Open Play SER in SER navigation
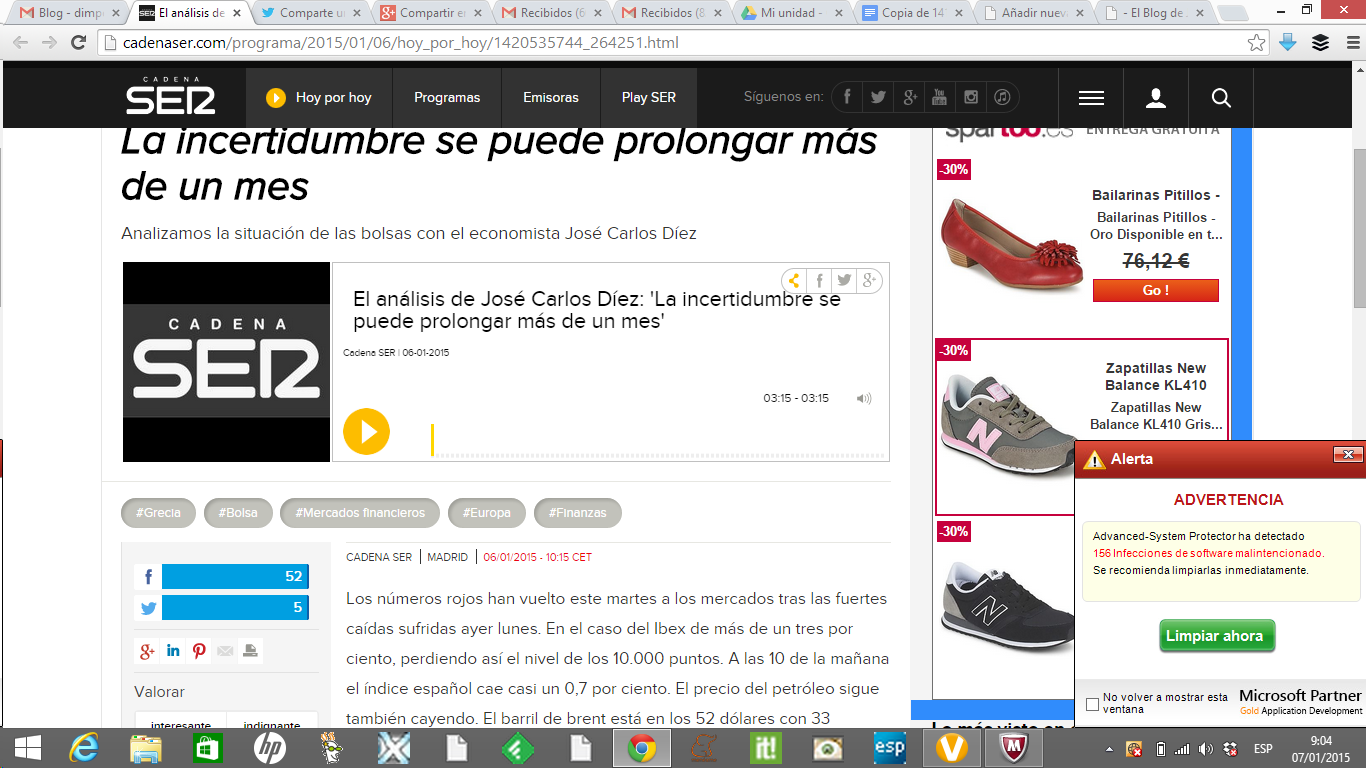Screen dimensions: 1366x768 pos(649,98)
